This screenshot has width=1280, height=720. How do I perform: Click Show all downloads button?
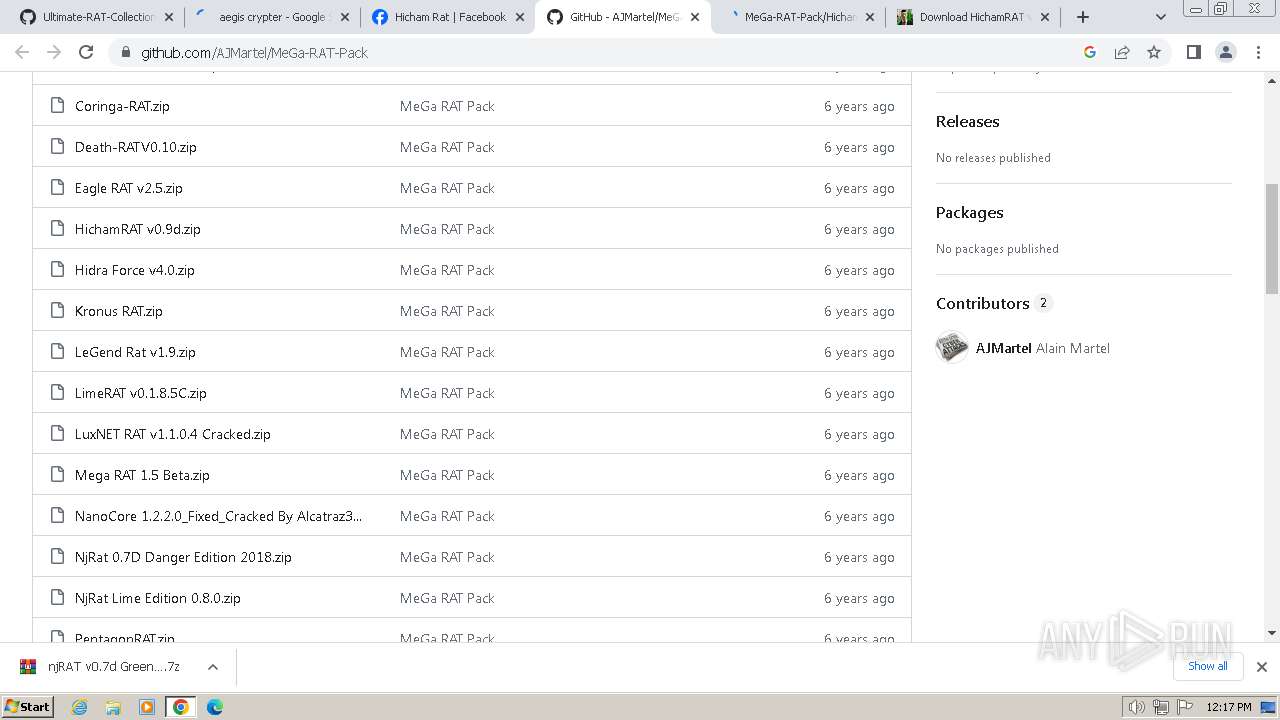click(x=1207, y=666)
